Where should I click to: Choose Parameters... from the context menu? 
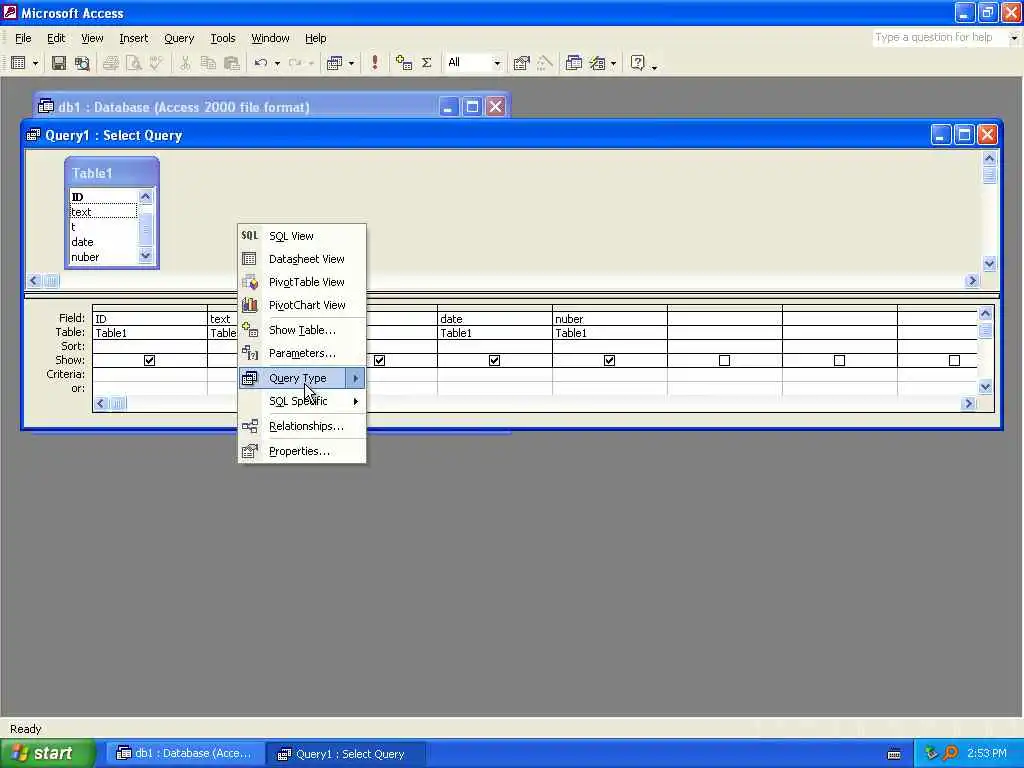[302, 353]
